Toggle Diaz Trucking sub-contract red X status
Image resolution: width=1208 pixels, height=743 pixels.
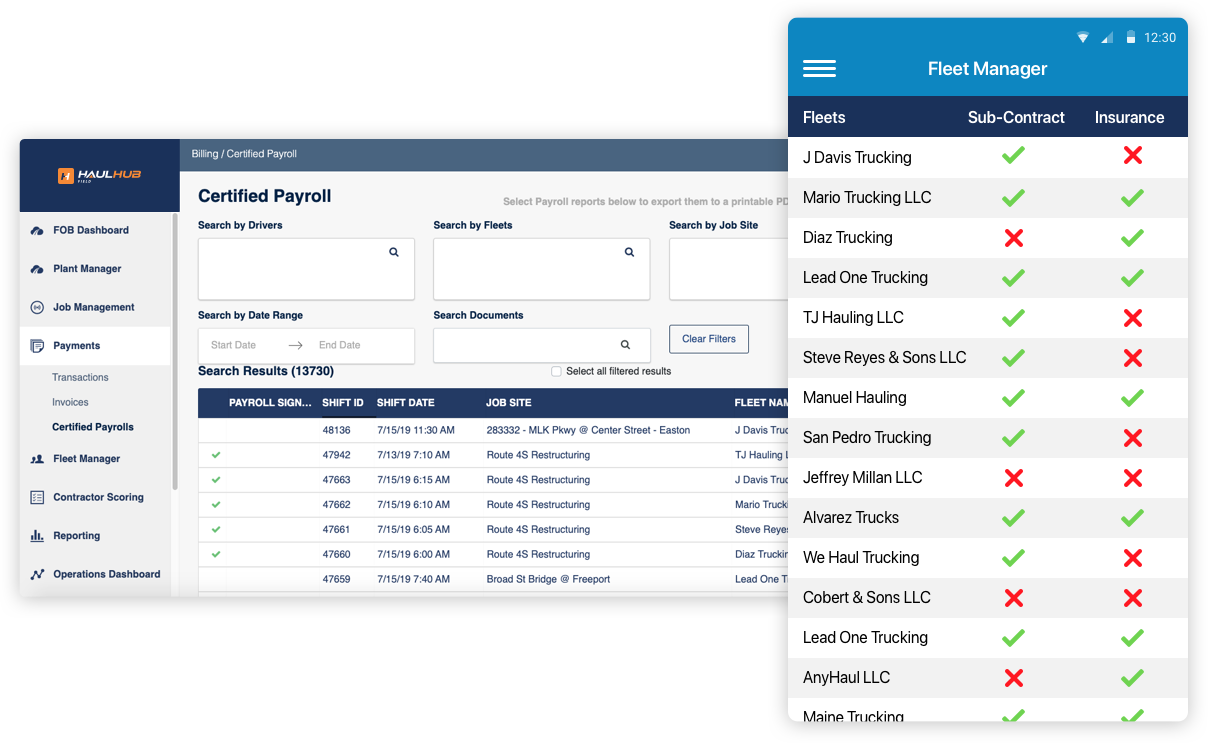[1013, 238]
